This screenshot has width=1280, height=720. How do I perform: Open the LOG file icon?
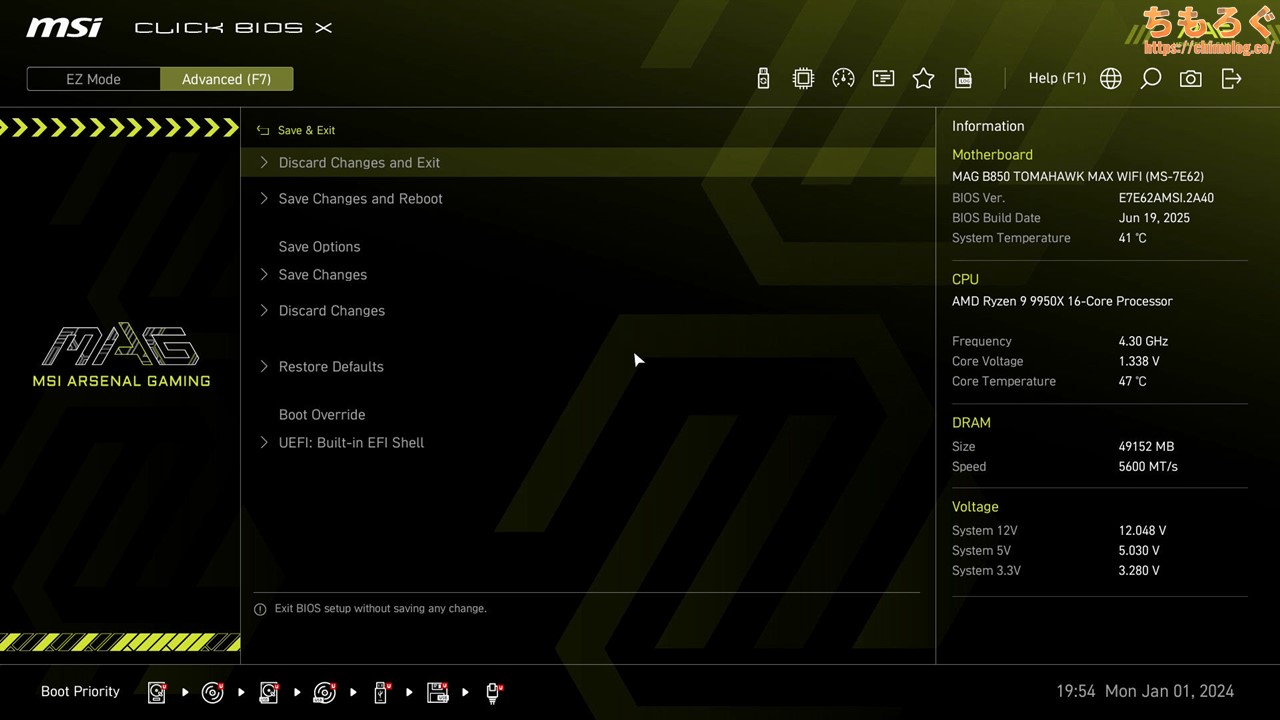pos(963,79)
